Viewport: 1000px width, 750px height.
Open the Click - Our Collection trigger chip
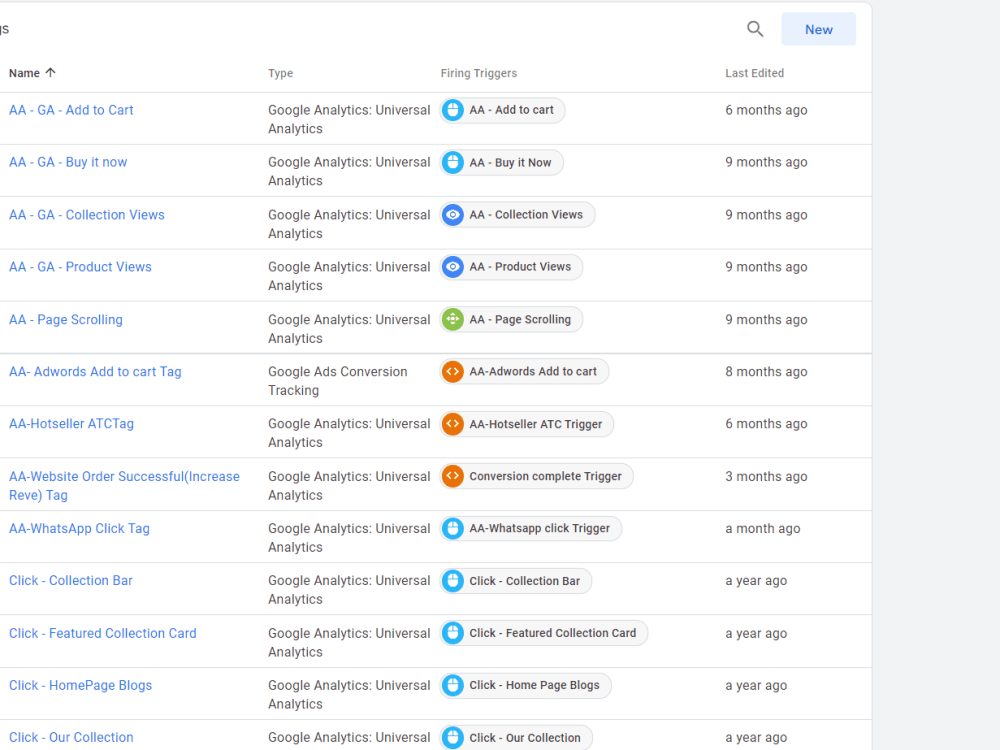pyautogui.click(x=516, y=737)
